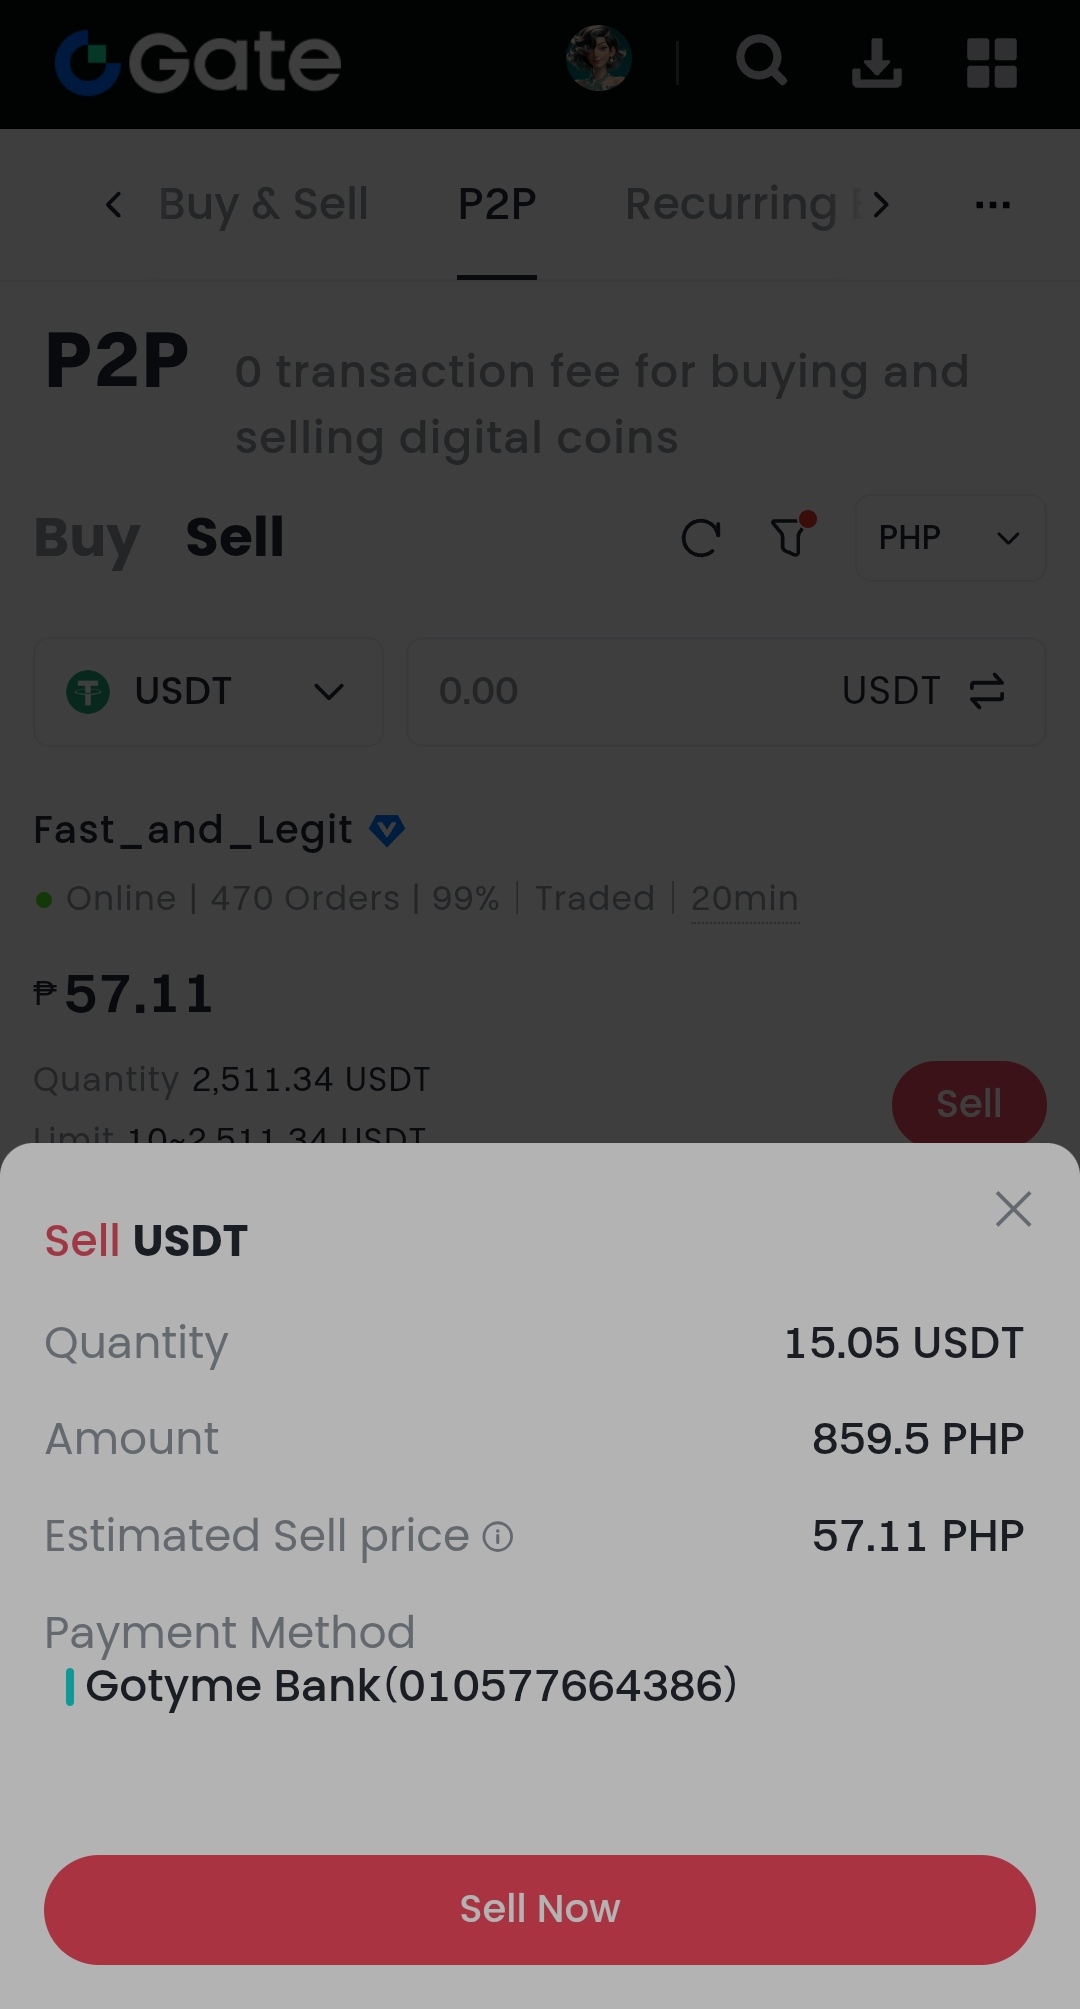The height and width of the screenshot is (2009, 1080).
Task: Expand the PHP currency dropdown
Action: [951, 538]
